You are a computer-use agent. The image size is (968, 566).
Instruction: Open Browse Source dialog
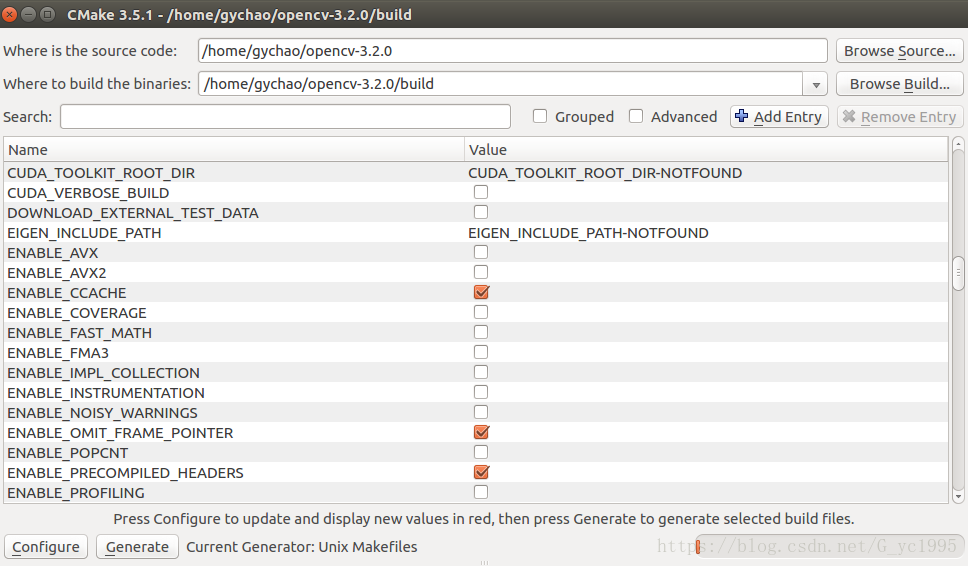tap(899, 51)
